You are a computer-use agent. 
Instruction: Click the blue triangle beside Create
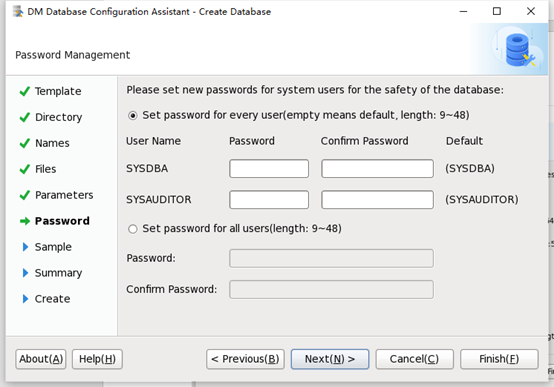[x=25, y=299]
